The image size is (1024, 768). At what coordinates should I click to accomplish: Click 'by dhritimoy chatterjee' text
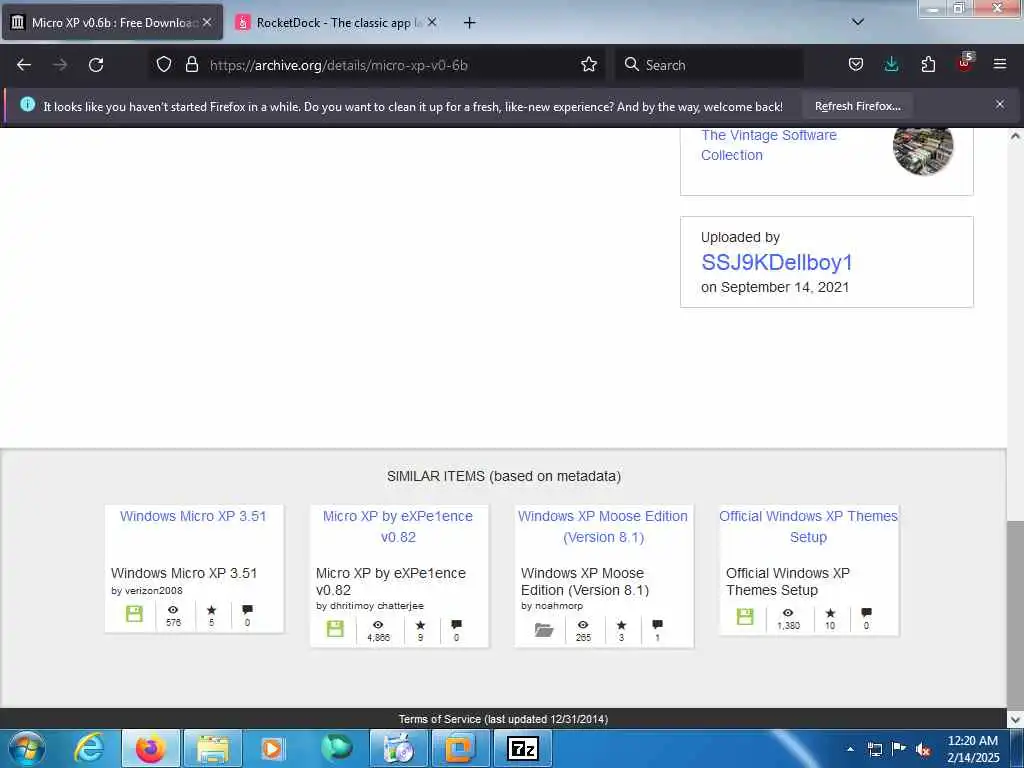(370, 606)
